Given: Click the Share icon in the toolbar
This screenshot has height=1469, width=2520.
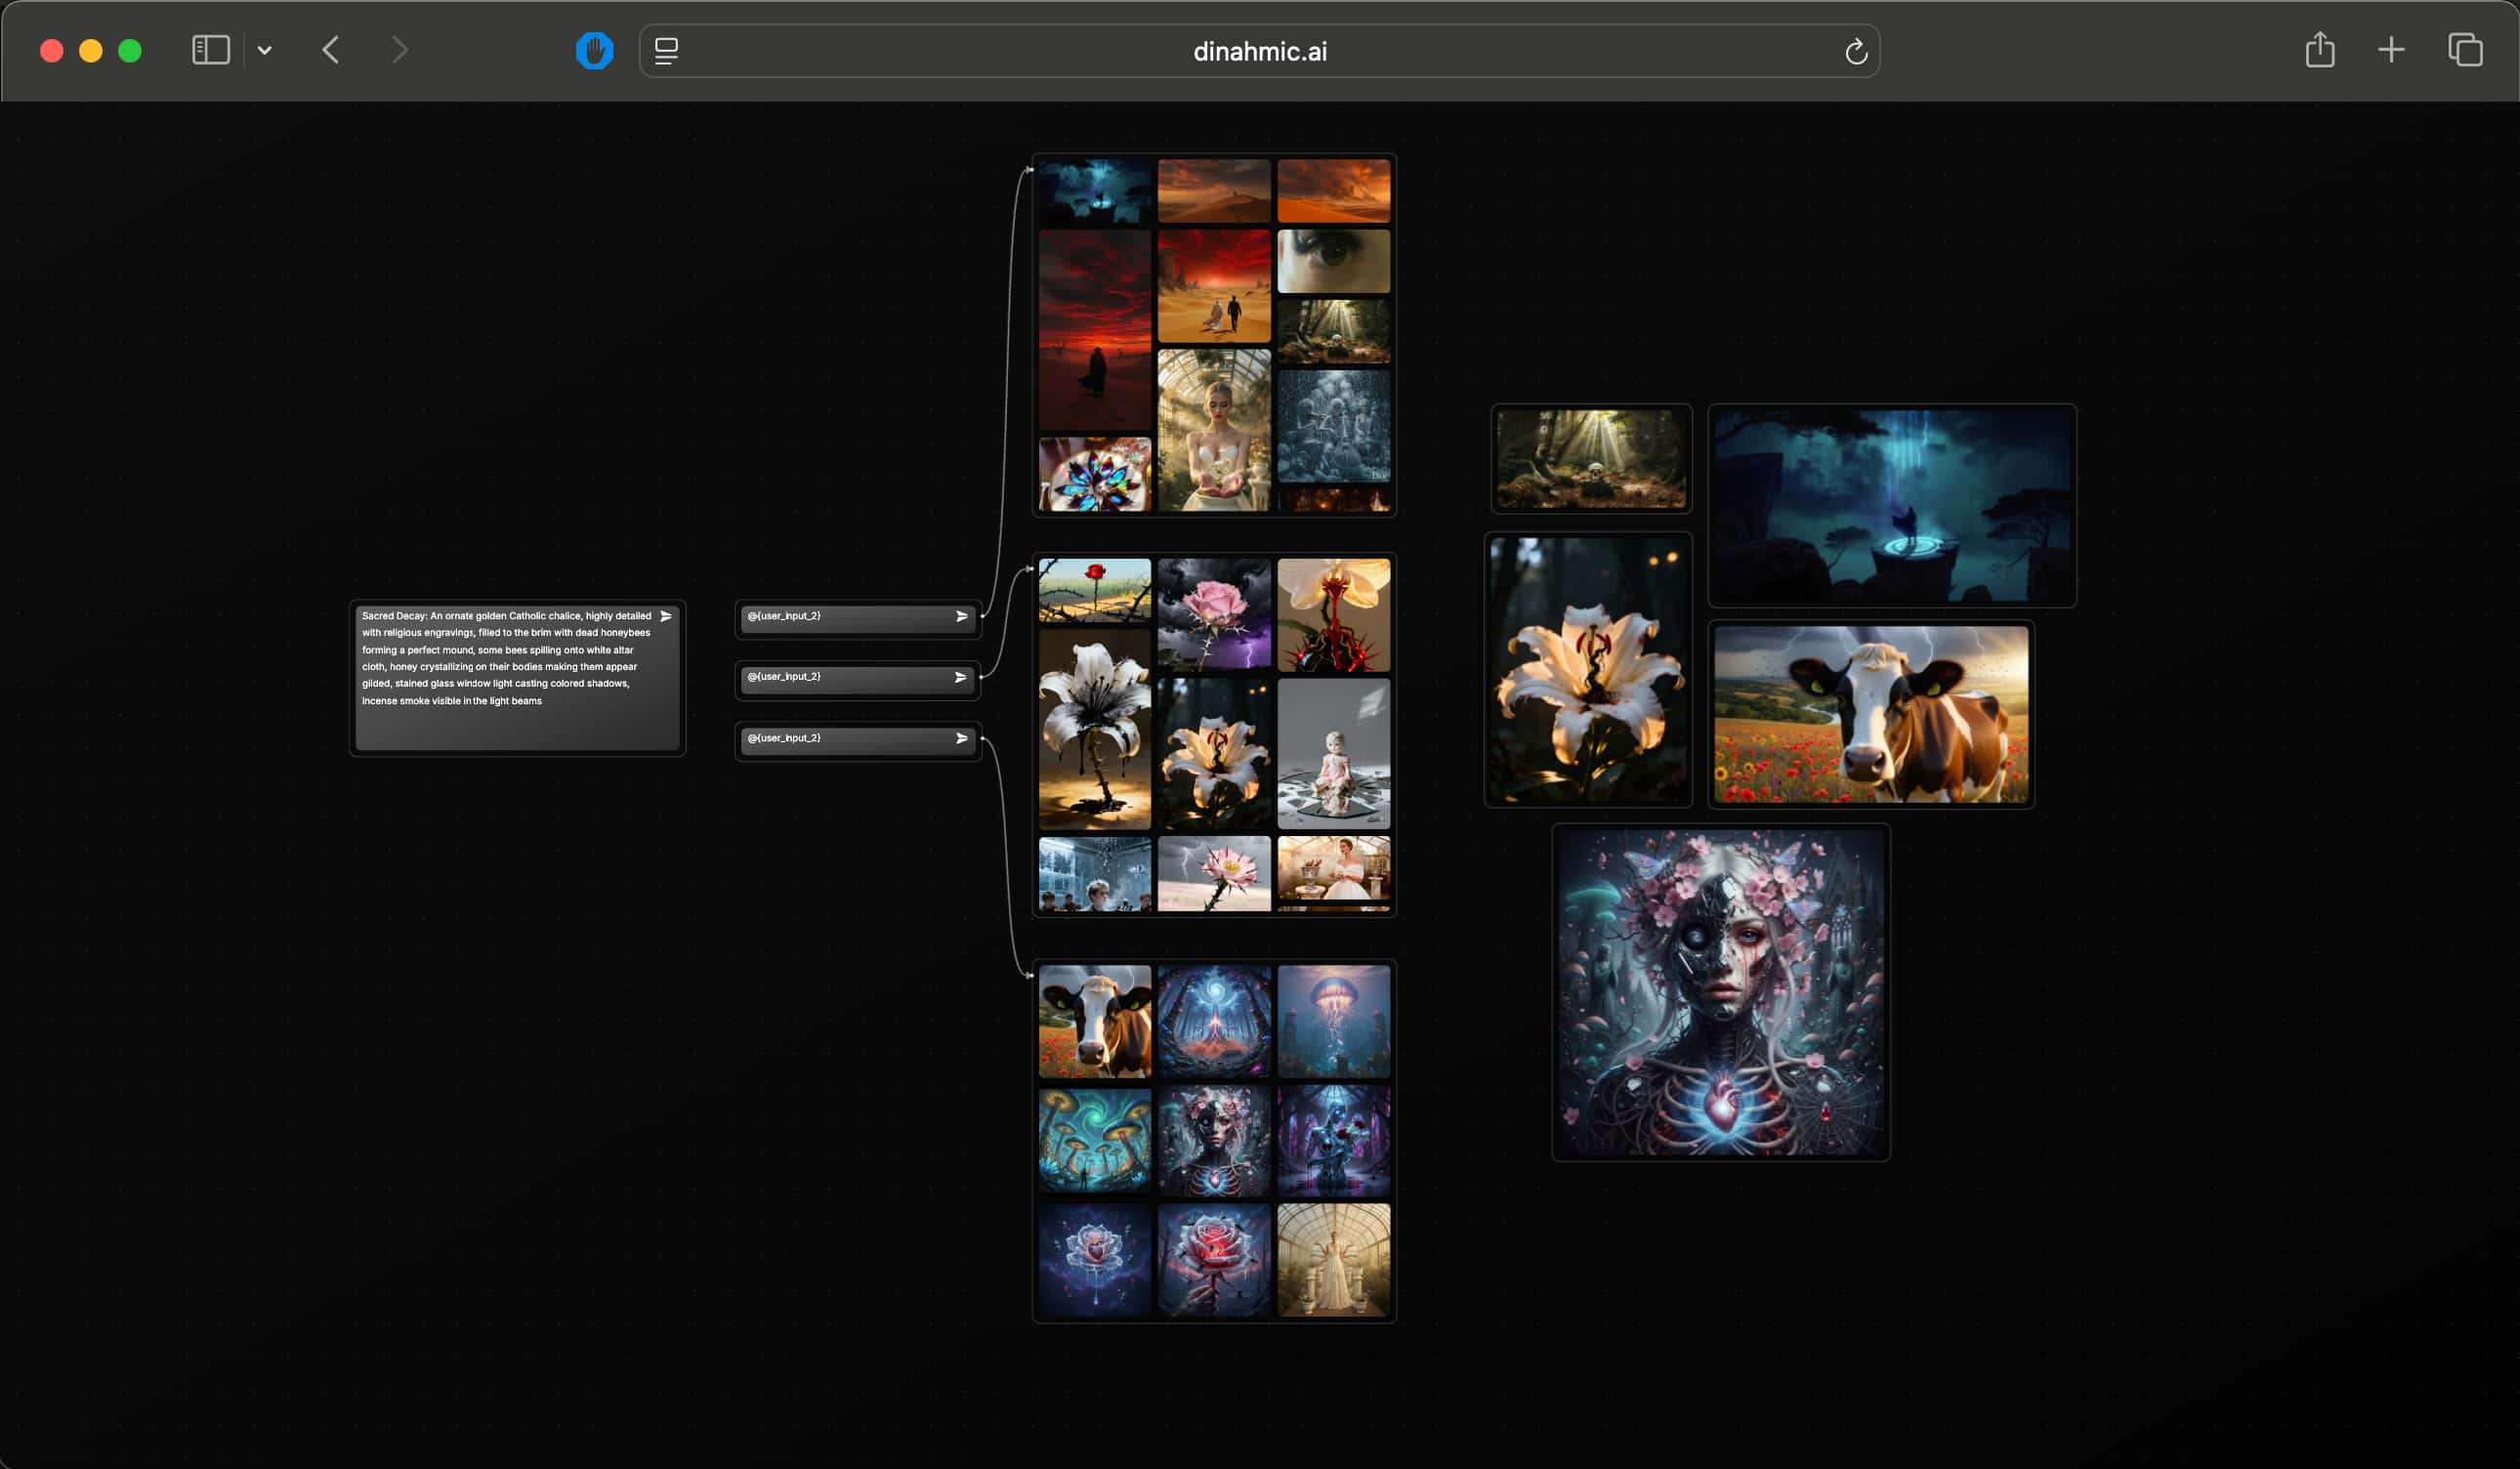Looking at the screenshot, I should 2319,50.
